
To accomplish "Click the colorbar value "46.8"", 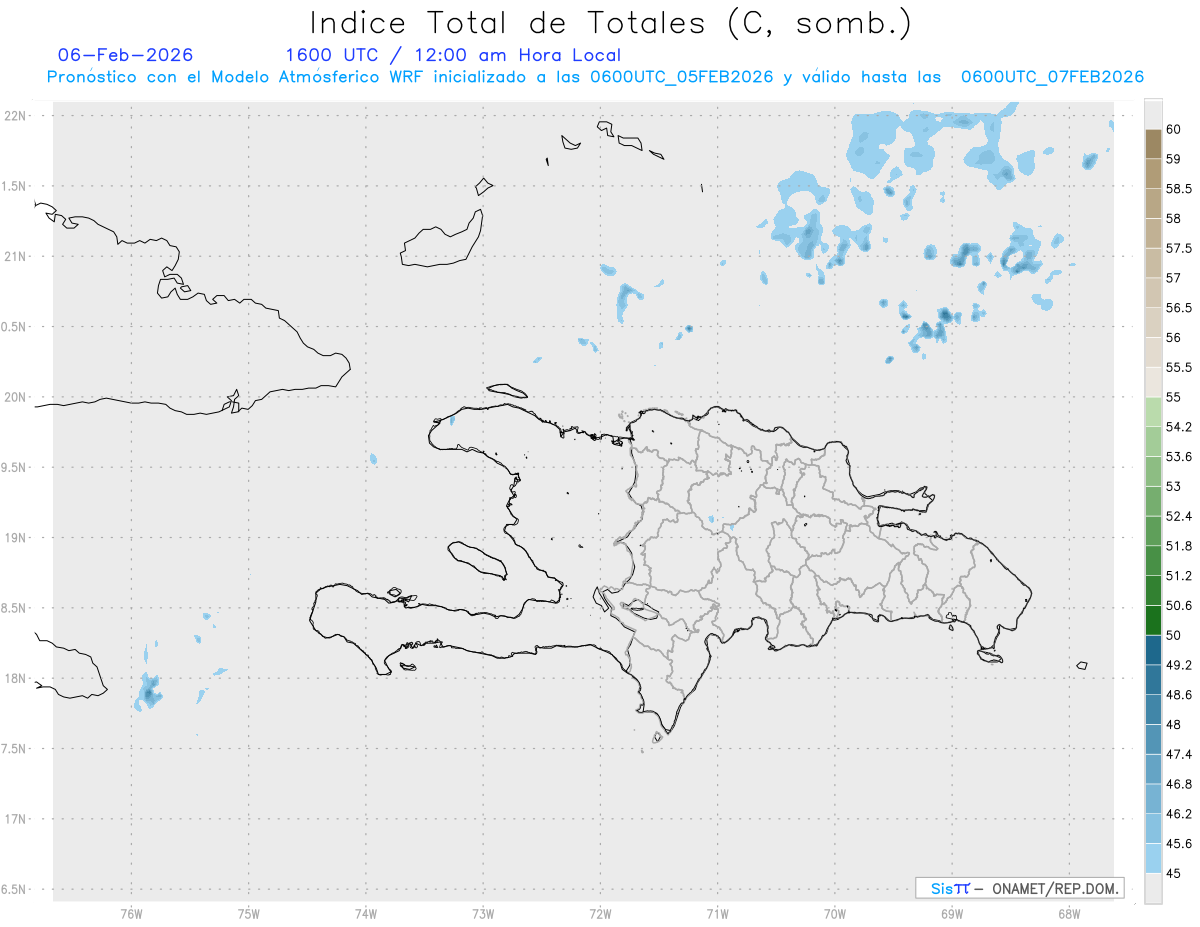I will click(x=1179, y=784).
